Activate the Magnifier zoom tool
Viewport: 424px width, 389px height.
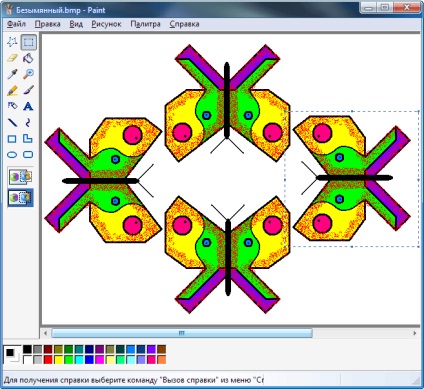28,74
